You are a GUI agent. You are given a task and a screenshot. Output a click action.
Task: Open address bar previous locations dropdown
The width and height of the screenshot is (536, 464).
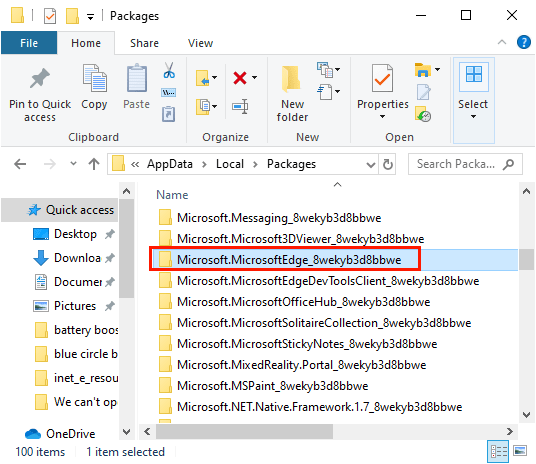(371, 165)
